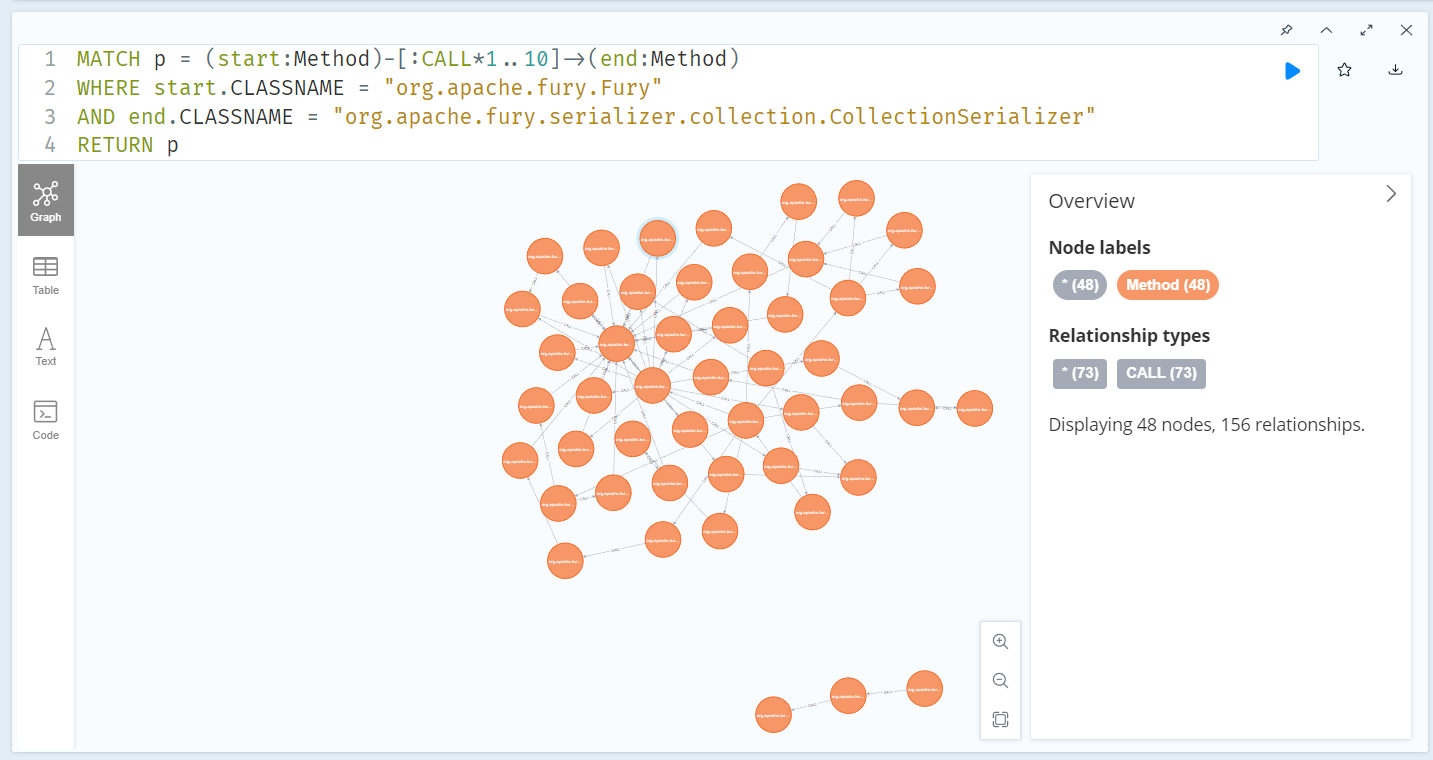Pin the result frame
The image size is (1433, 760).
[x=1286, y=30]
